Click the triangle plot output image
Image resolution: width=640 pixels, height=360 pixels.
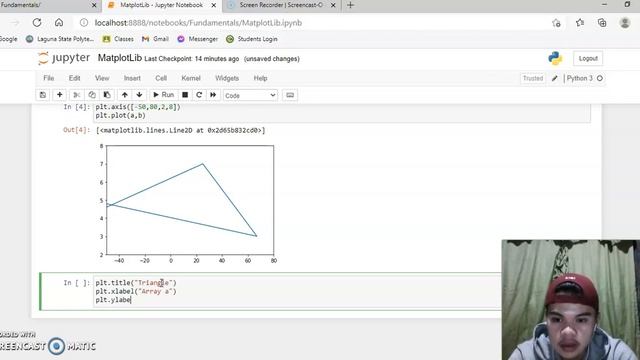click(x=188, y=203)
